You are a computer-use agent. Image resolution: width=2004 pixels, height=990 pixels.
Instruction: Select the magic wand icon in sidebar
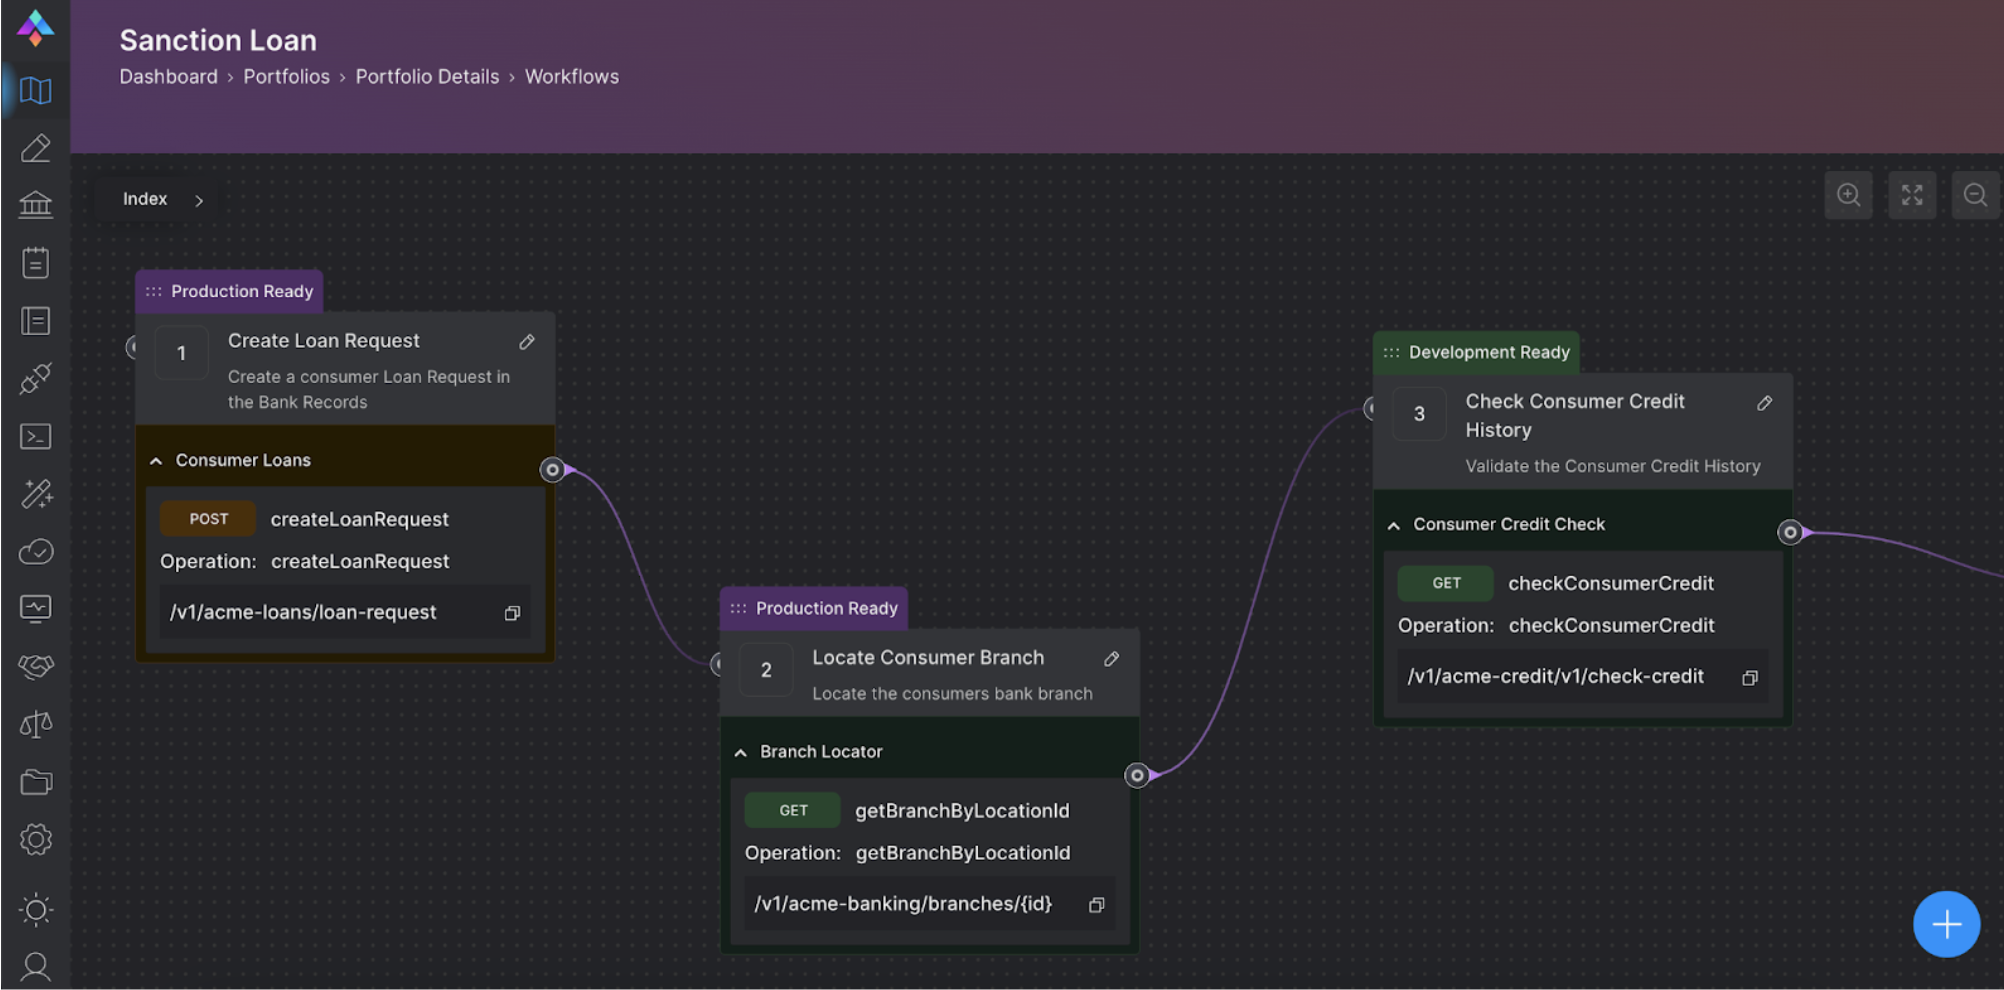click(36, 493)
